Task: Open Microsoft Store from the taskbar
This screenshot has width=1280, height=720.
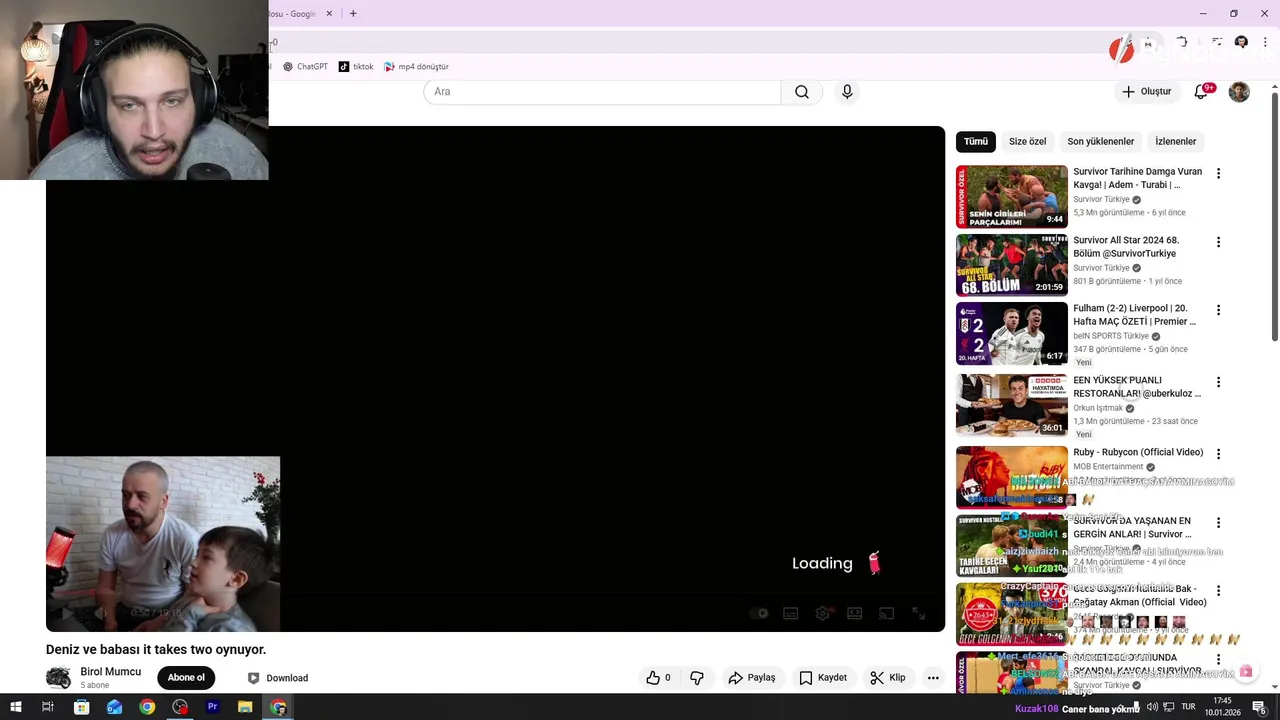Action: pyautogui.click(x=82, y=707)
